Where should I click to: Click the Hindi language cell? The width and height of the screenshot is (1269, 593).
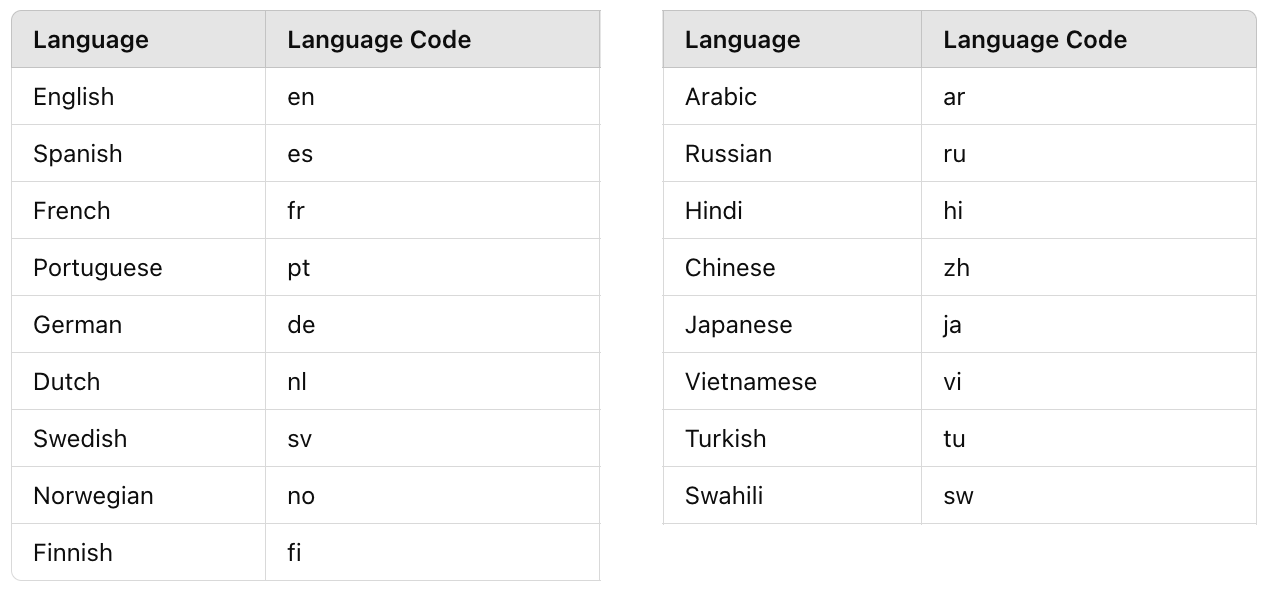pos(714,211)
